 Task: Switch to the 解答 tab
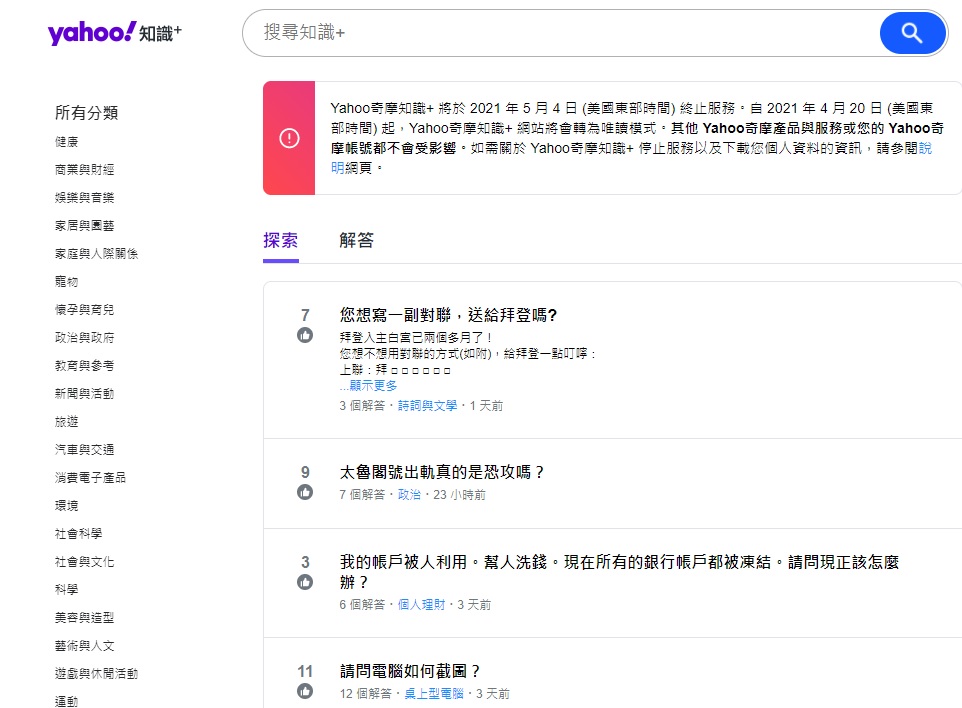(x=356, y=240)
